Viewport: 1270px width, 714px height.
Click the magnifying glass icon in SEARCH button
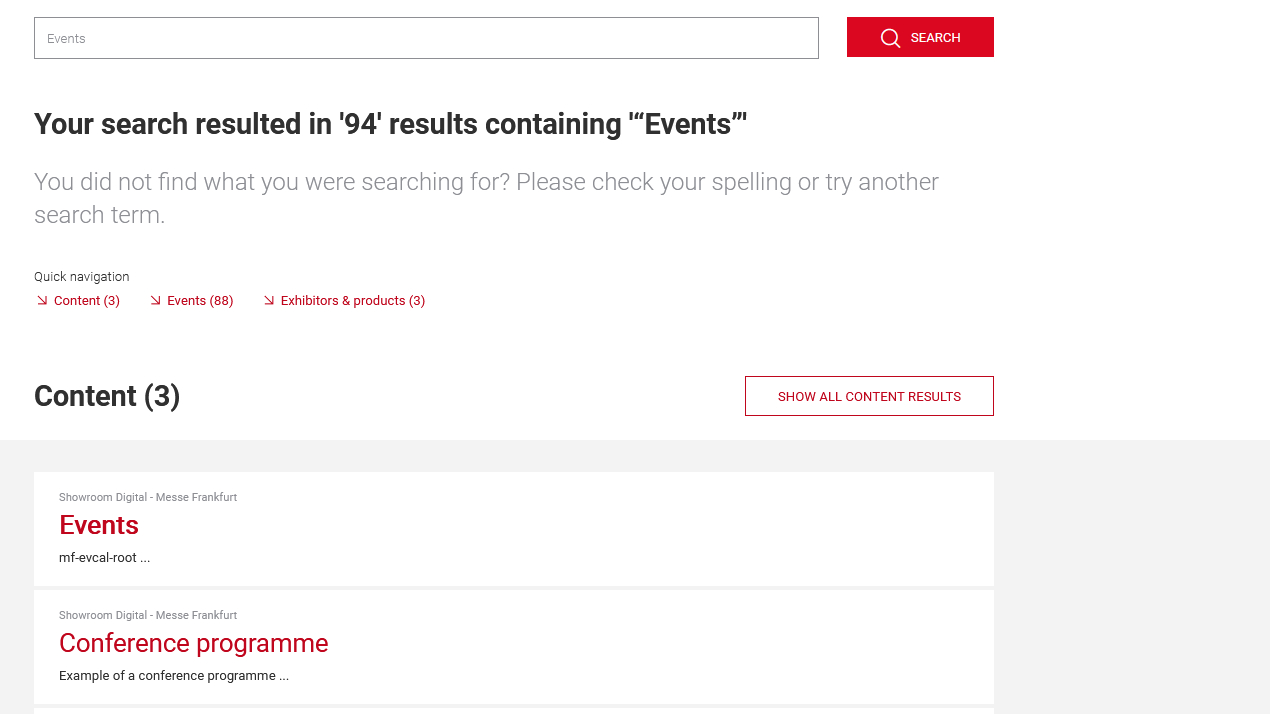click(890, 37)
